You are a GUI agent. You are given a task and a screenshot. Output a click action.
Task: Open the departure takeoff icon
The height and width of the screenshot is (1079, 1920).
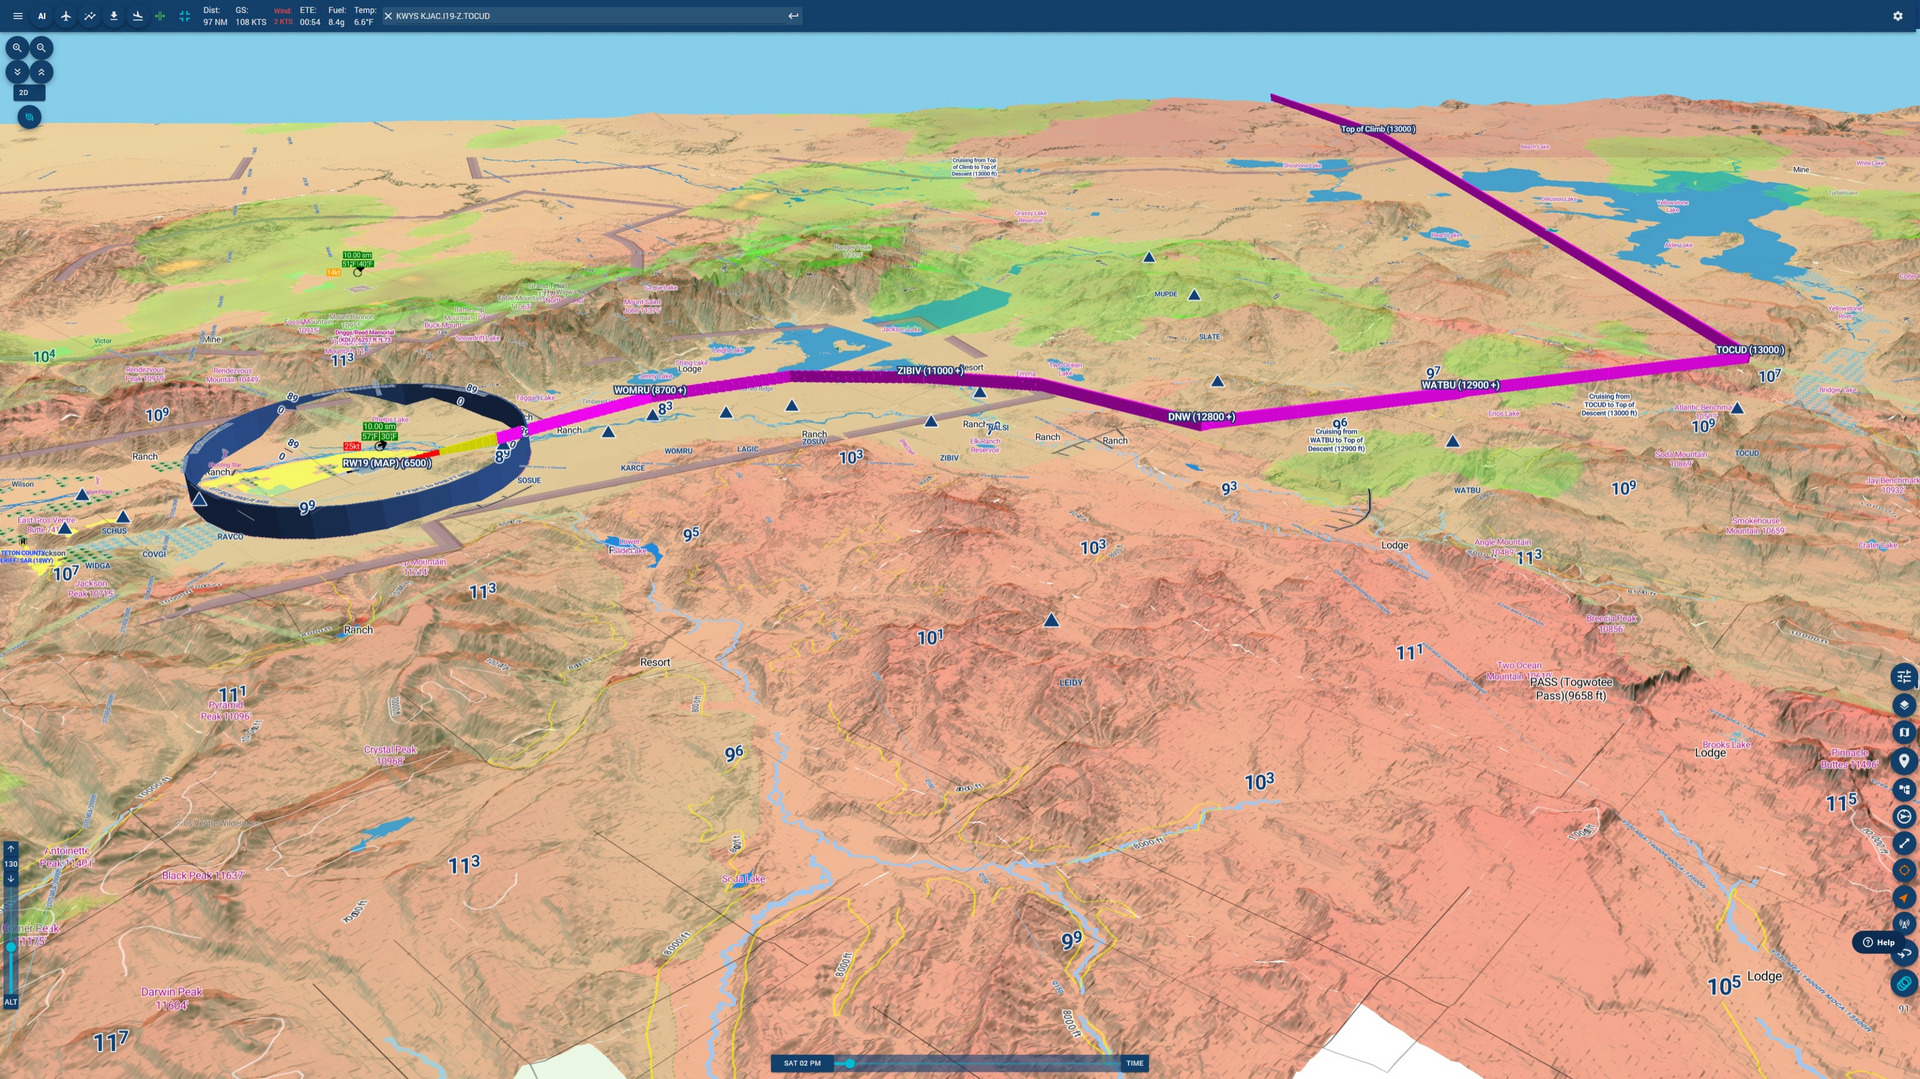(114, 16)
